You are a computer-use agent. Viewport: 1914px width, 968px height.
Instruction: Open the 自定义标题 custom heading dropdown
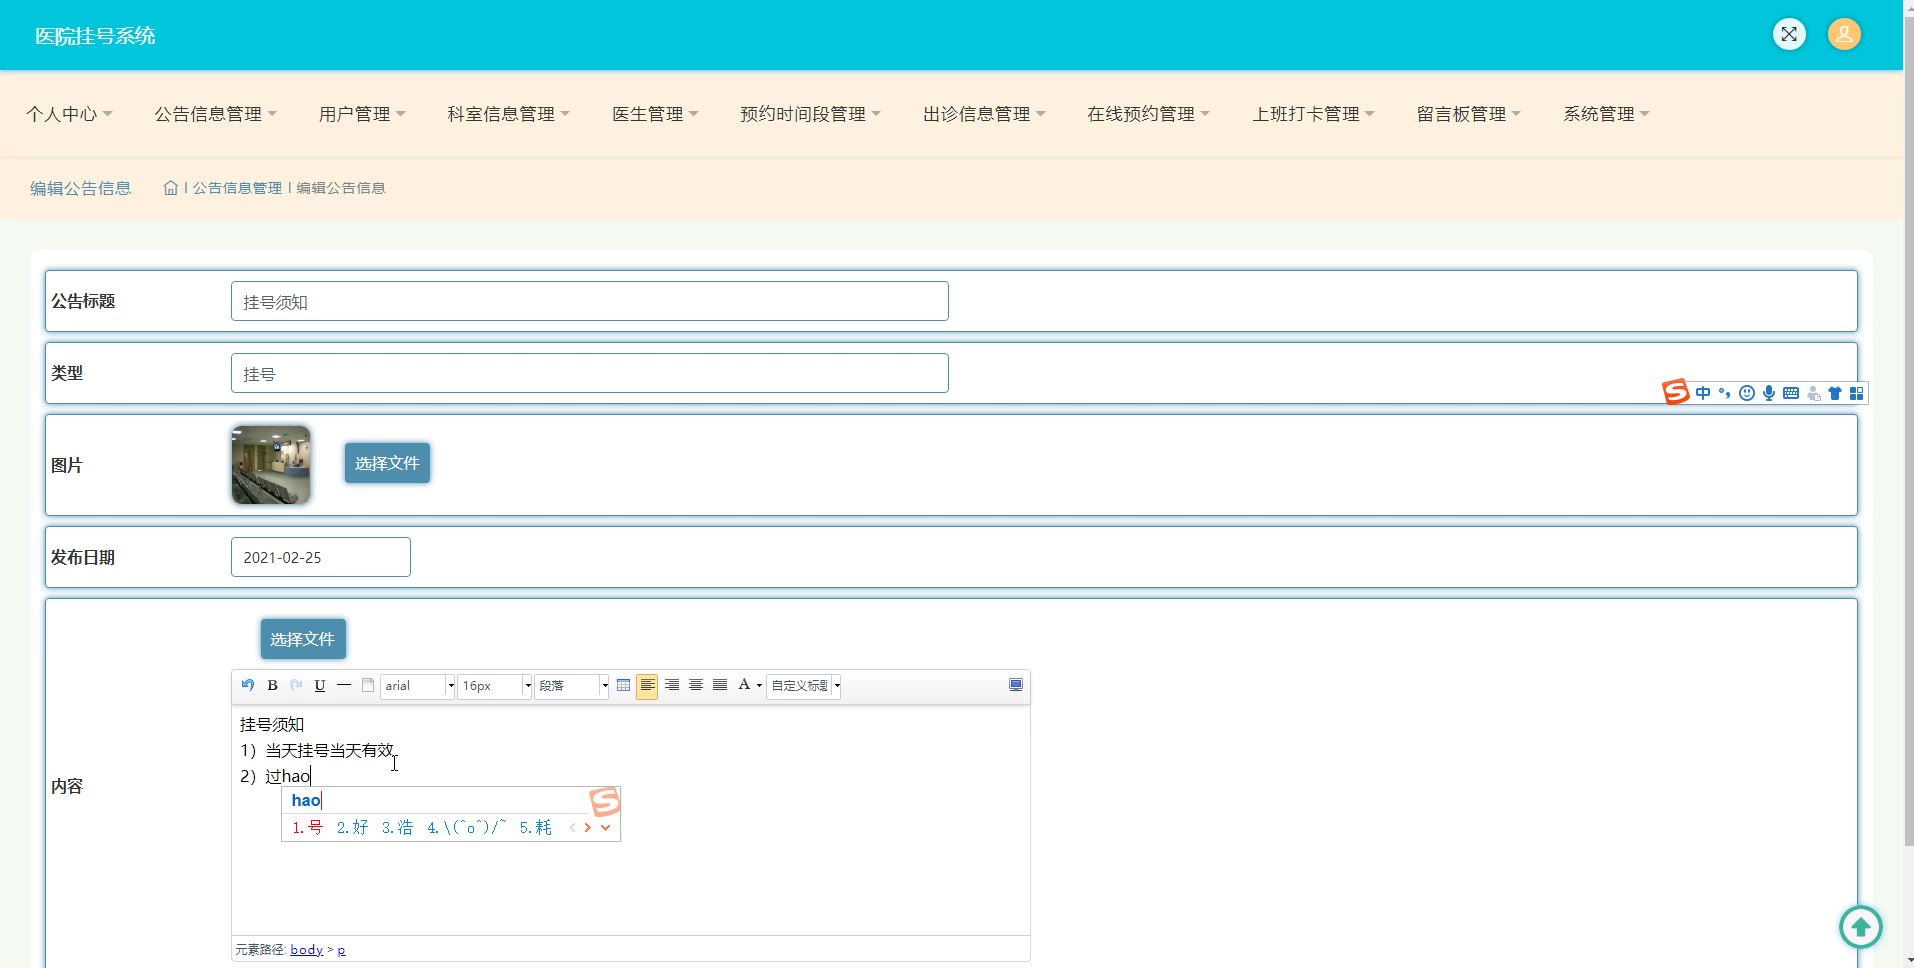pyautogui.click(x=804, y=685)
